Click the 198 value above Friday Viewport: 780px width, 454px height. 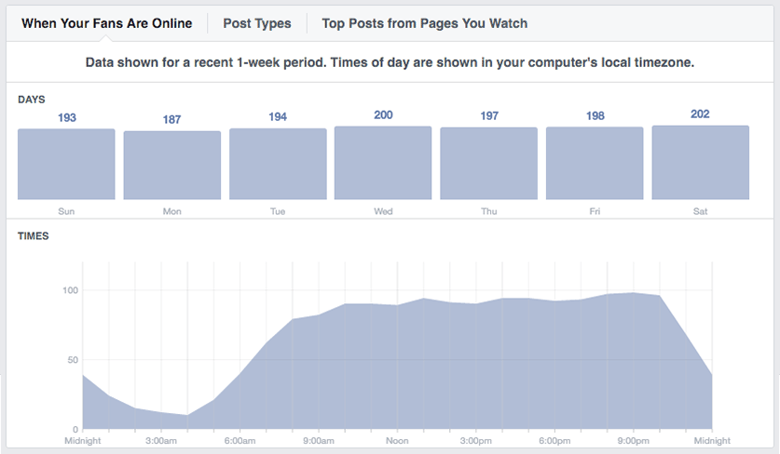595,116
